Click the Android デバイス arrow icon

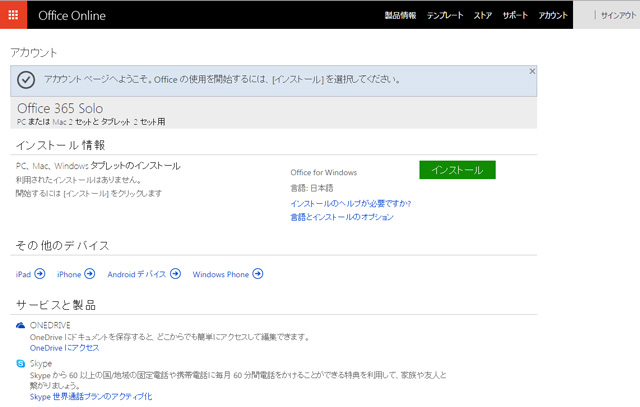coord(176,274)
